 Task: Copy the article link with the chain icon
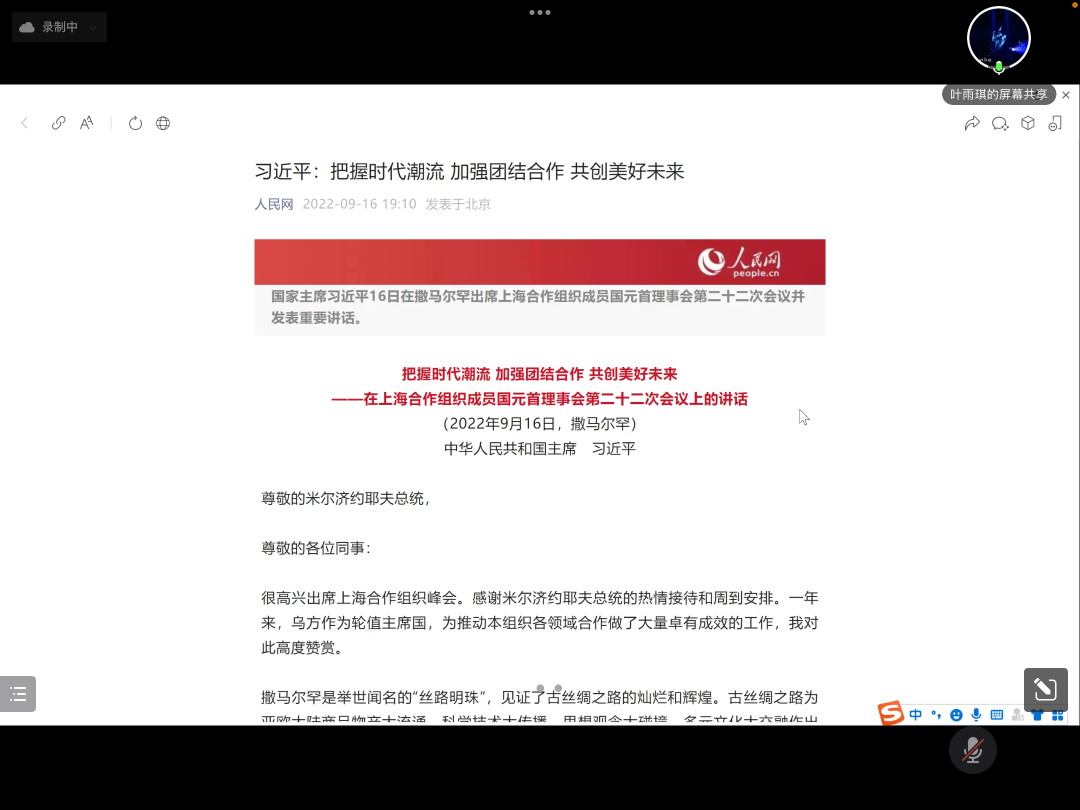coord(58,123)
